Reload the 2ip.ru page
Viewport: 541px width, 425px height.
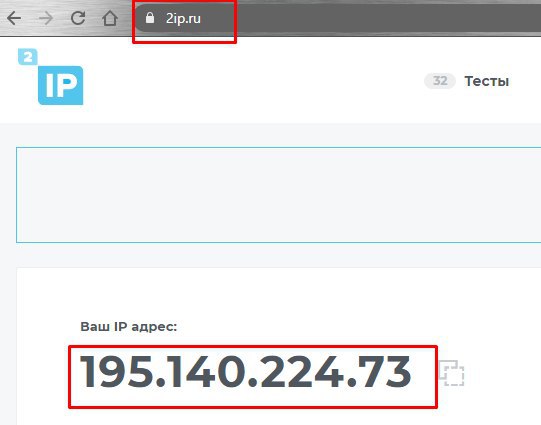tap(78, 18)
